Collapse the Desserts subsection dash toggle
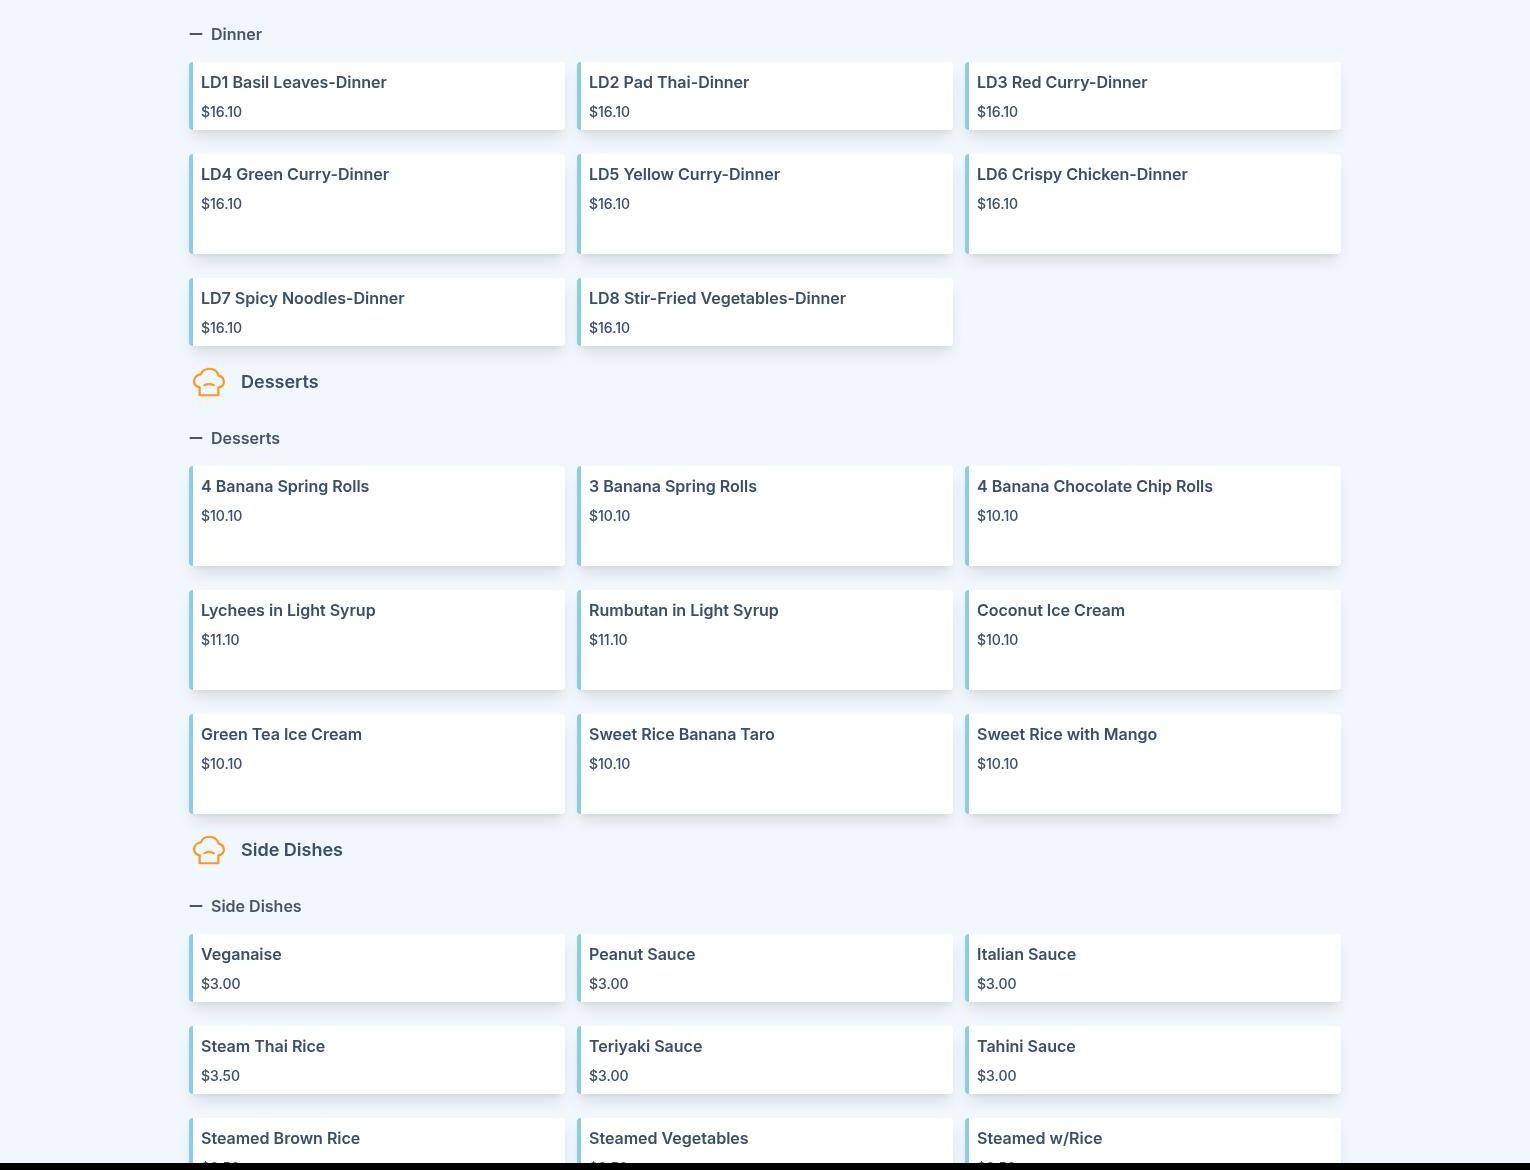 tap(196, 438)
